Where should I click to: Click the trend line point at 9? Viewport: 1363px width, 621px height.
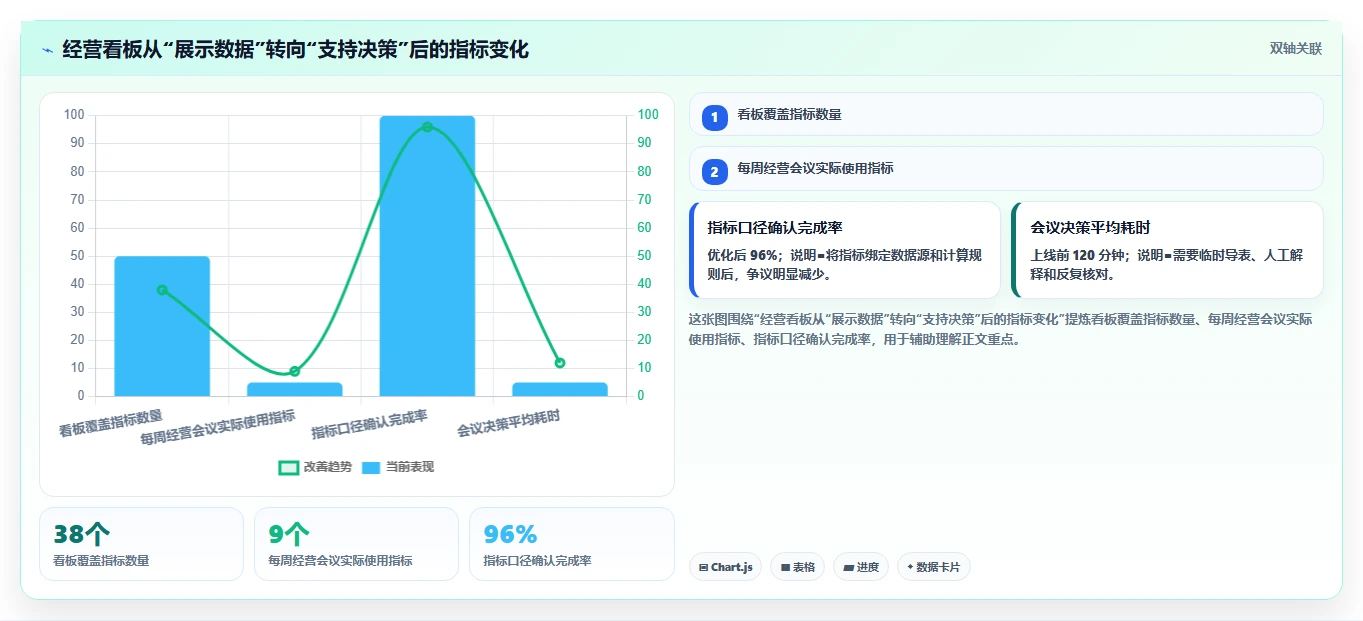point(294,371)
